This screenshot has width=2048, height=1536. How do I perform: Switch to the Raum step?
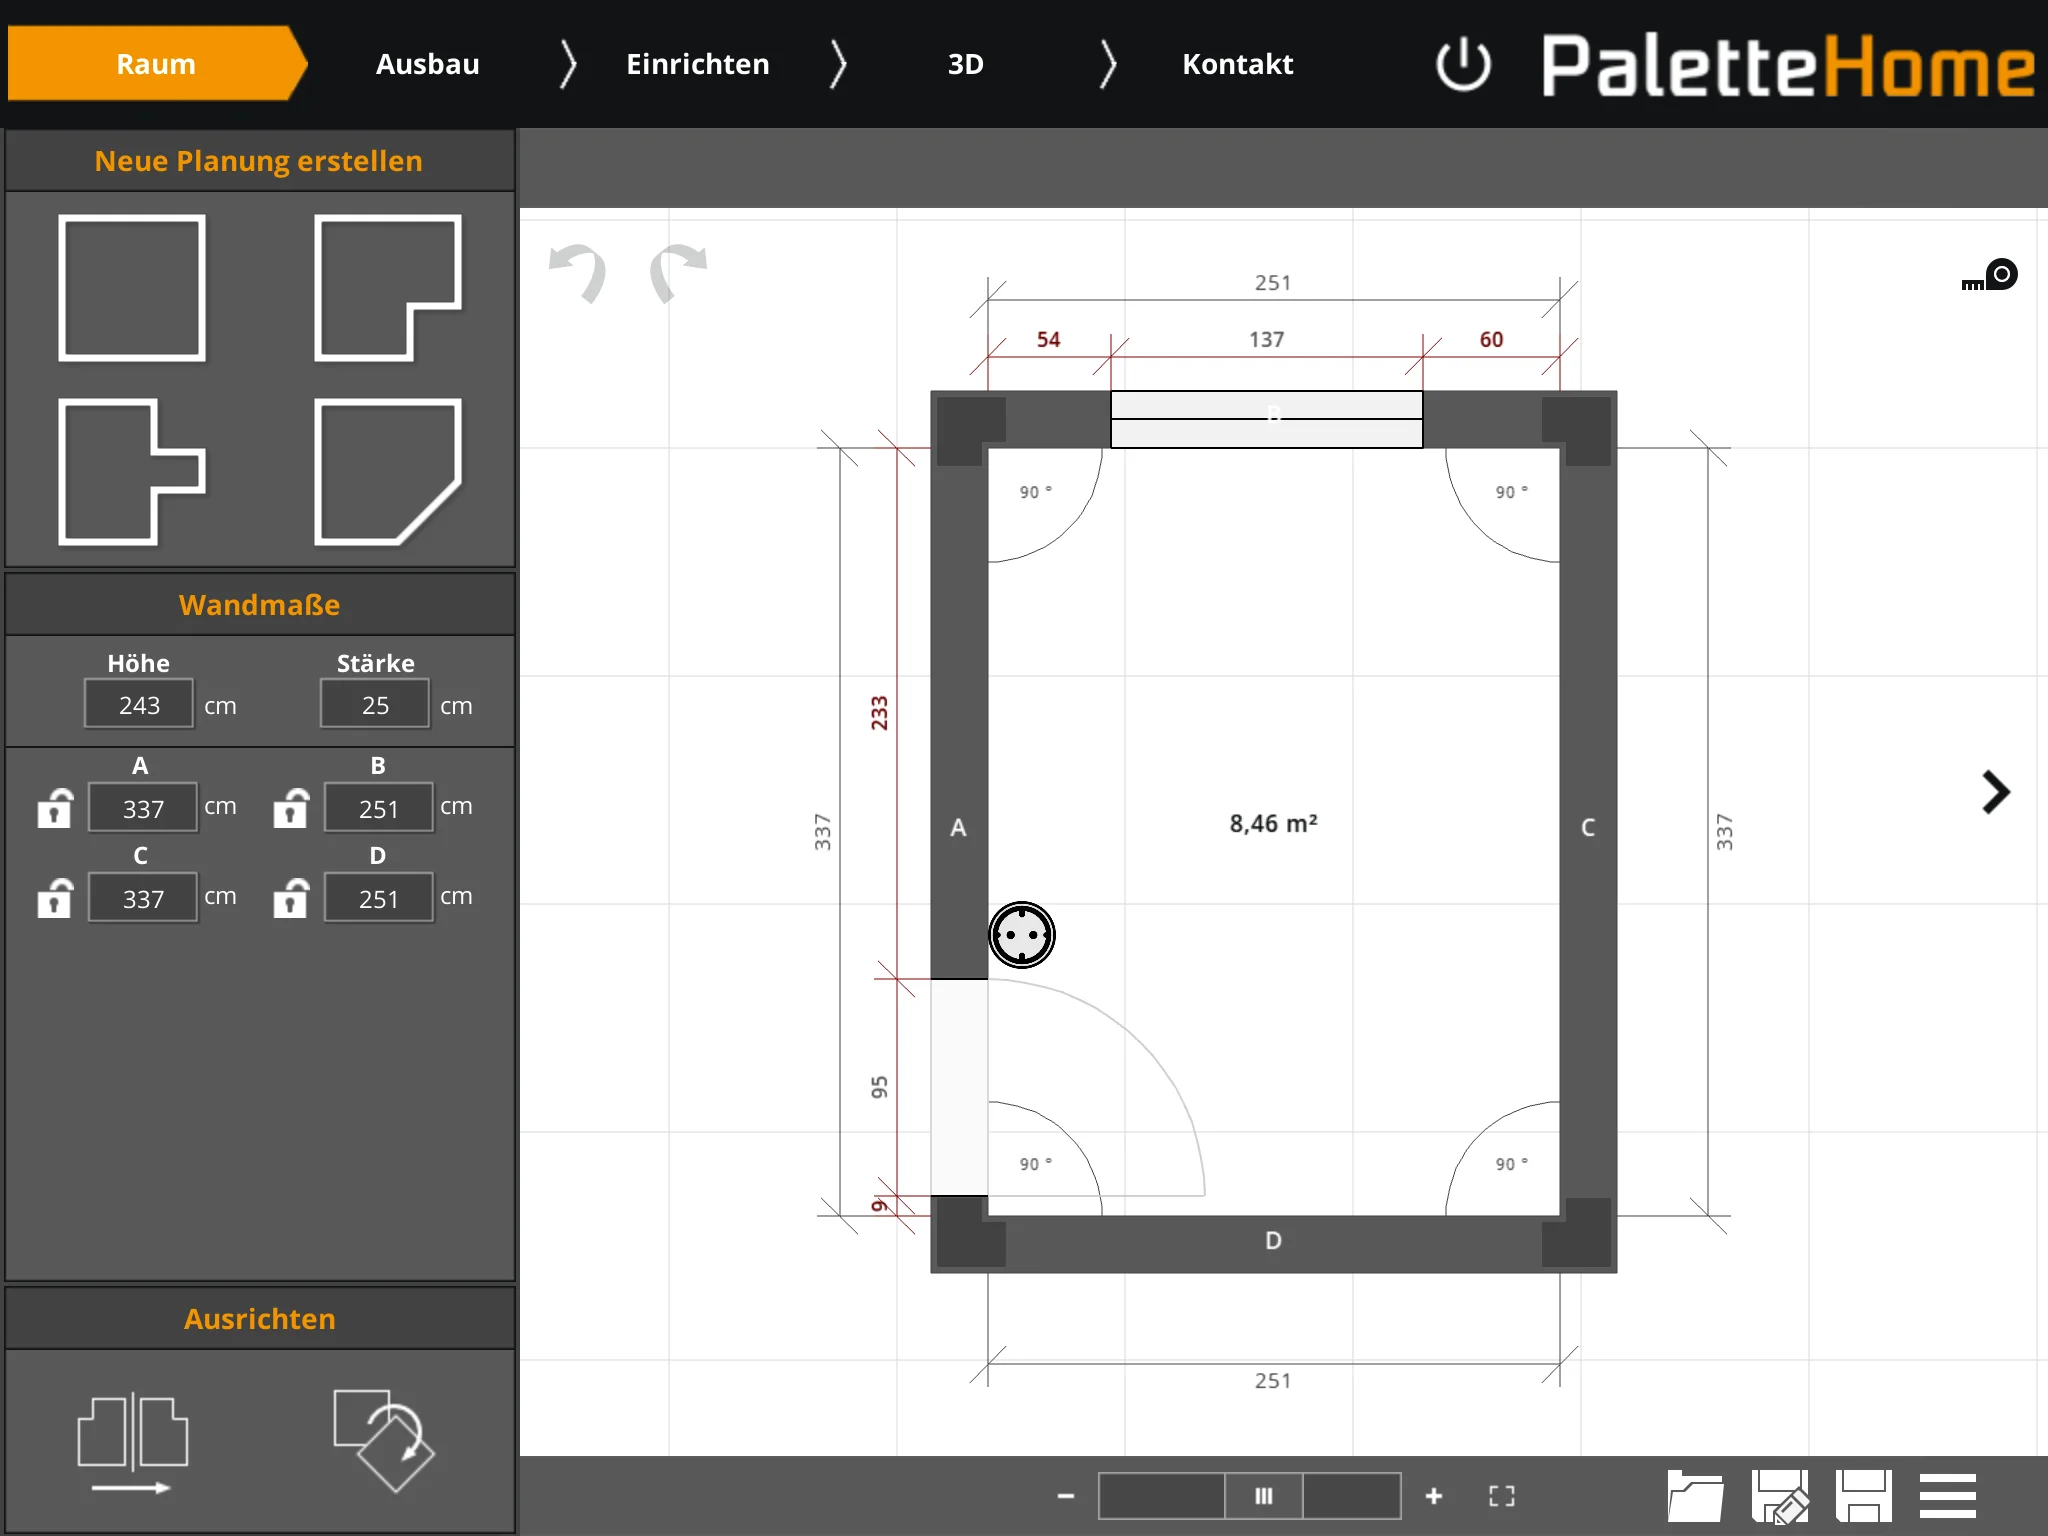156,64
